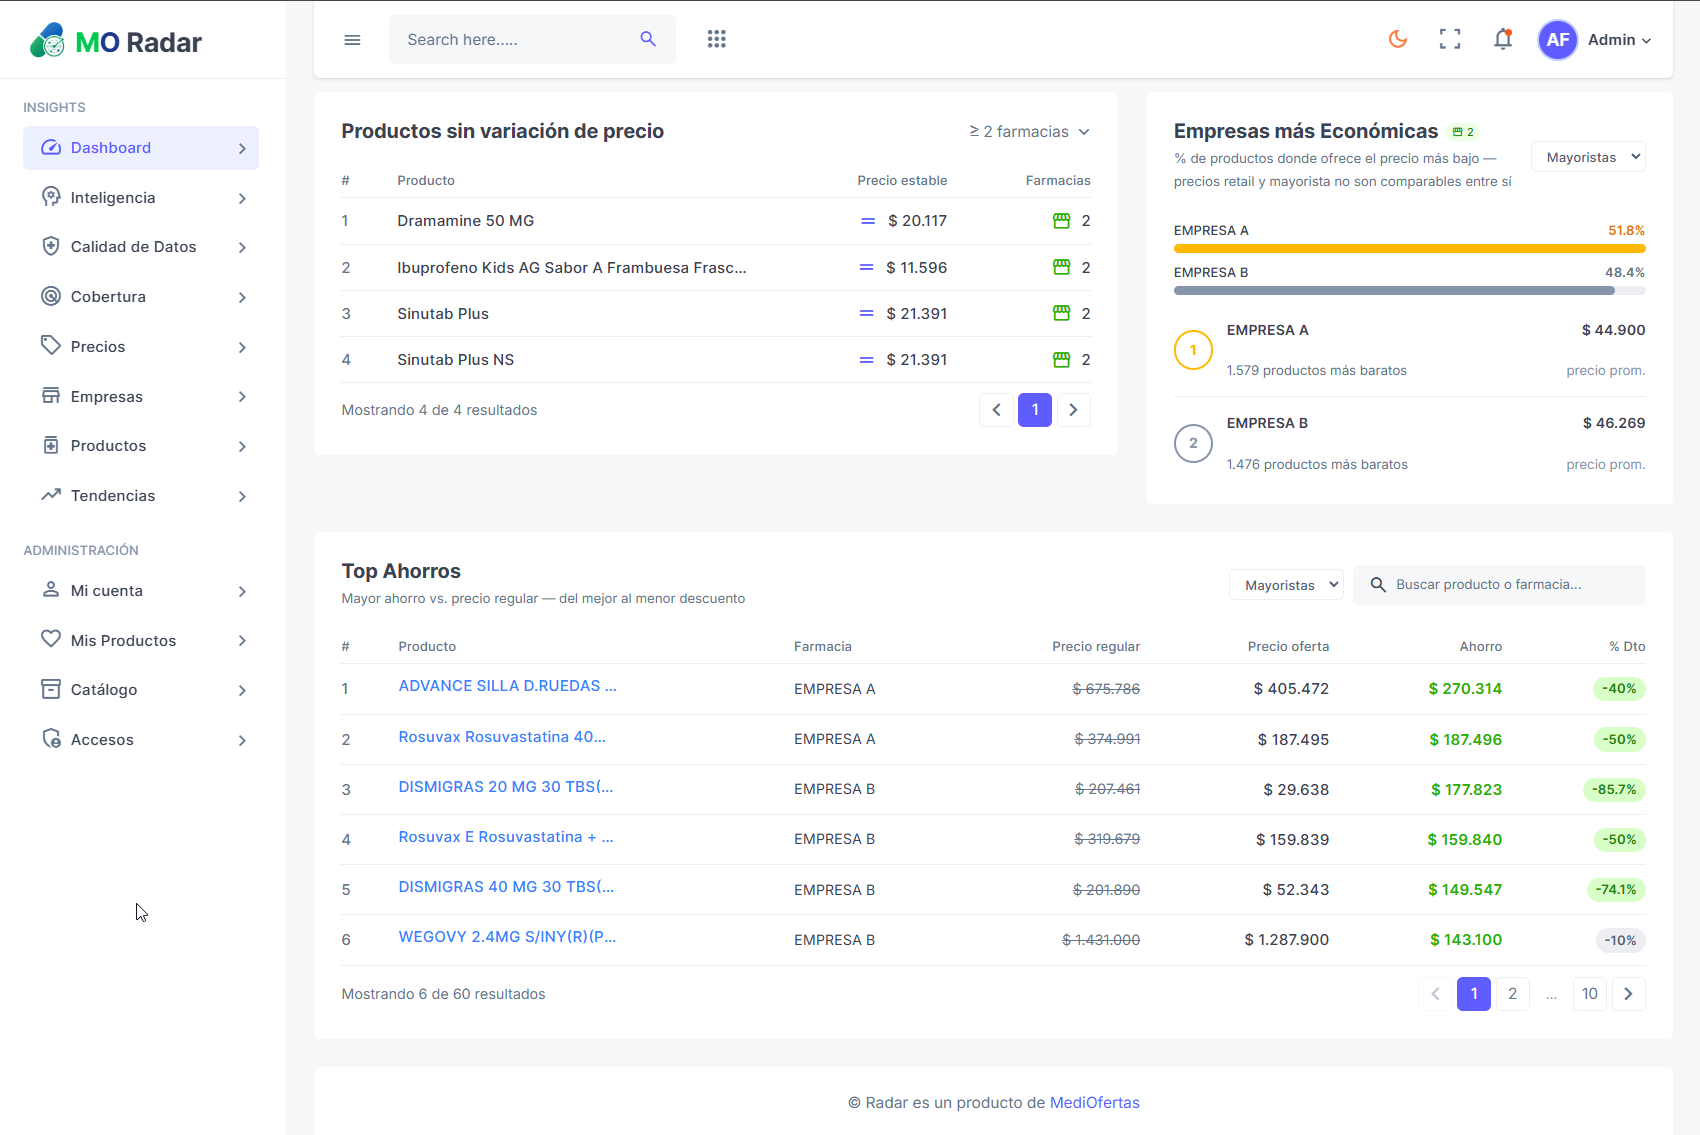Open Mayoristas dropdown in Empresas más Económicas
This screenshot has height=1135, width=1700.
click(1588, 157)
